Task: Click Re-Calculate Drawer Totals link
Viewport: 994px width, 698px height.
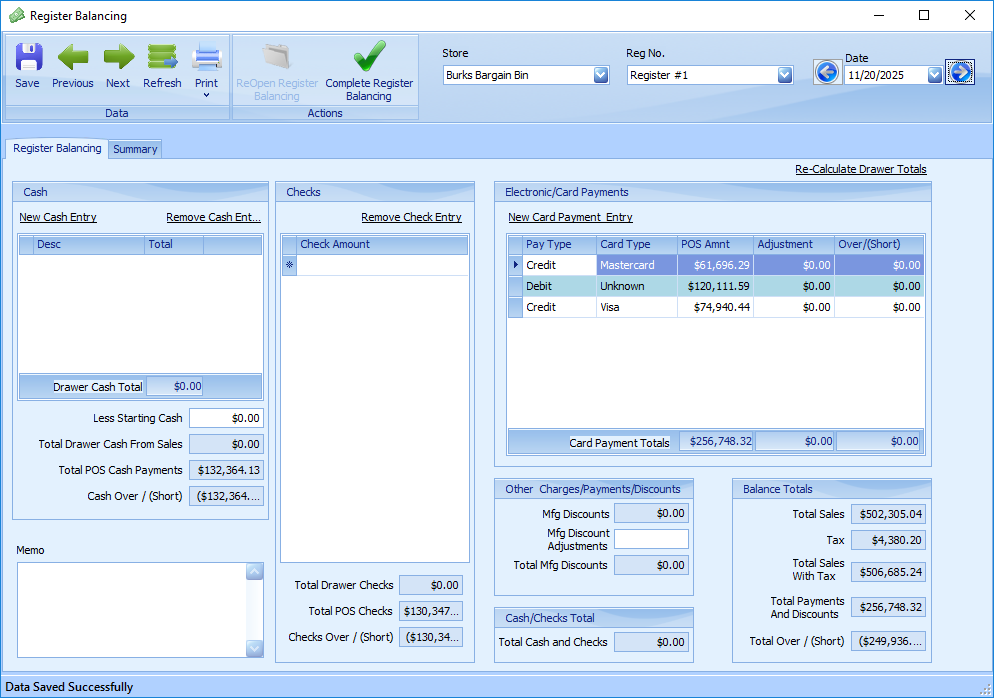Action: 860,169
